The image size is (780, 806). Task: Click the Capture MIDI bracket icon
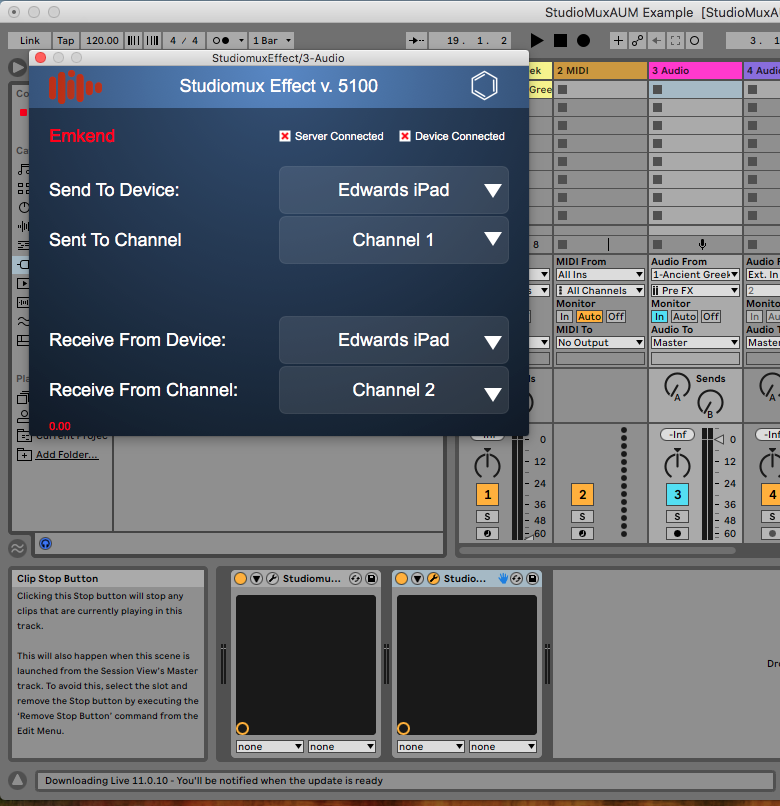676,41
